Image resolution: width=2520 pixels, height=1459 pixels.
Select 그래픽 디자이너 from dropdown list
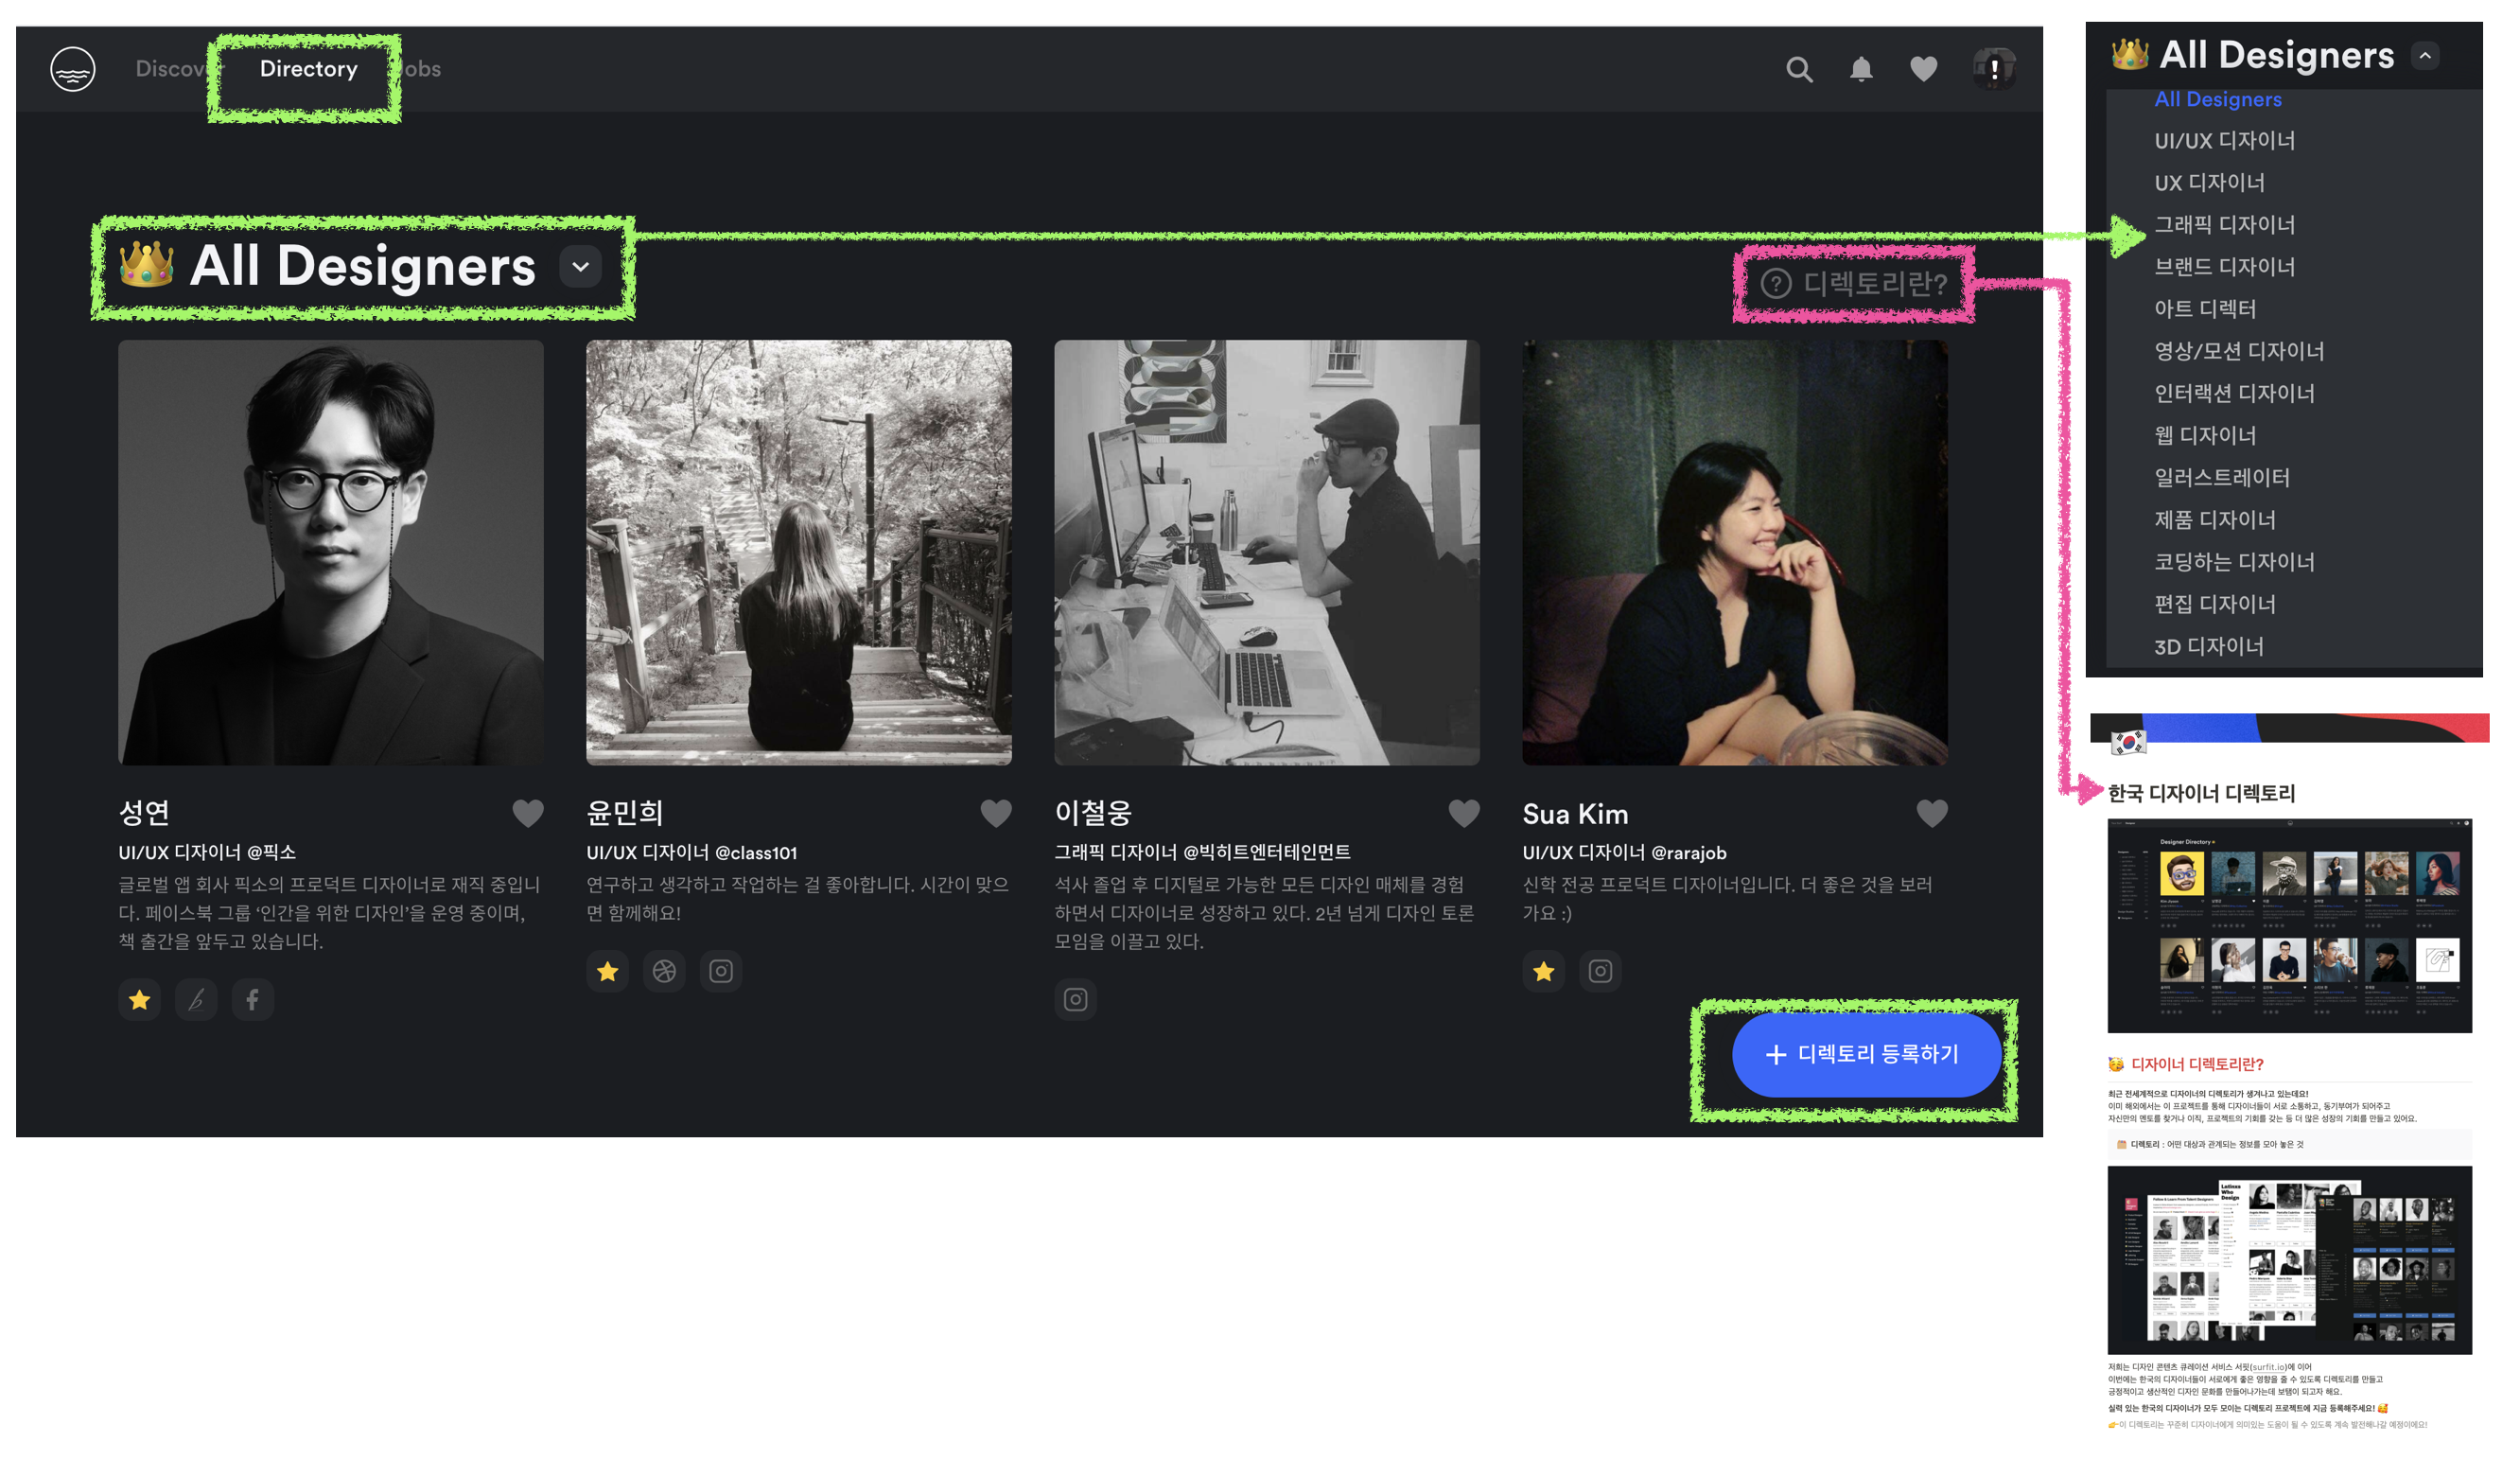(2224, 225)
